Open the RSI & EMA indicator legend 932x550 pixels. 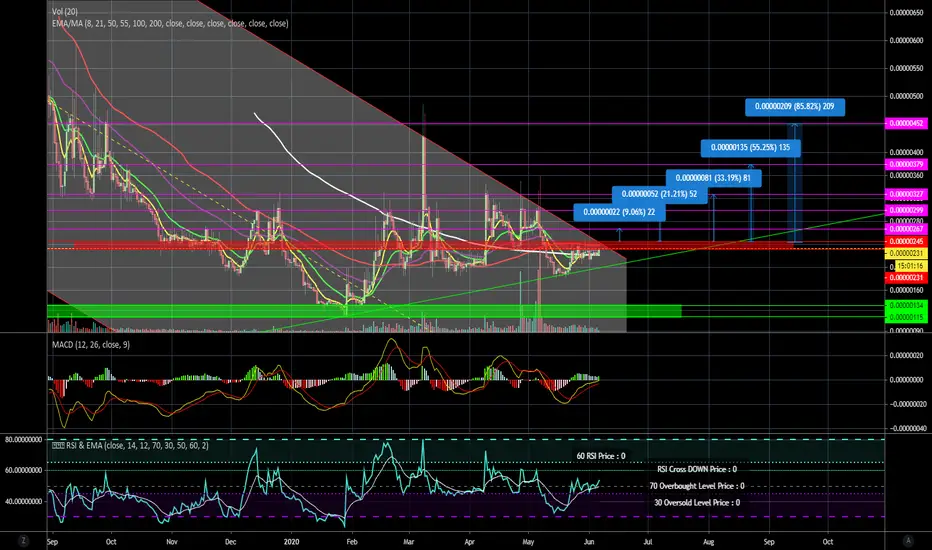(x=130, y=445)
